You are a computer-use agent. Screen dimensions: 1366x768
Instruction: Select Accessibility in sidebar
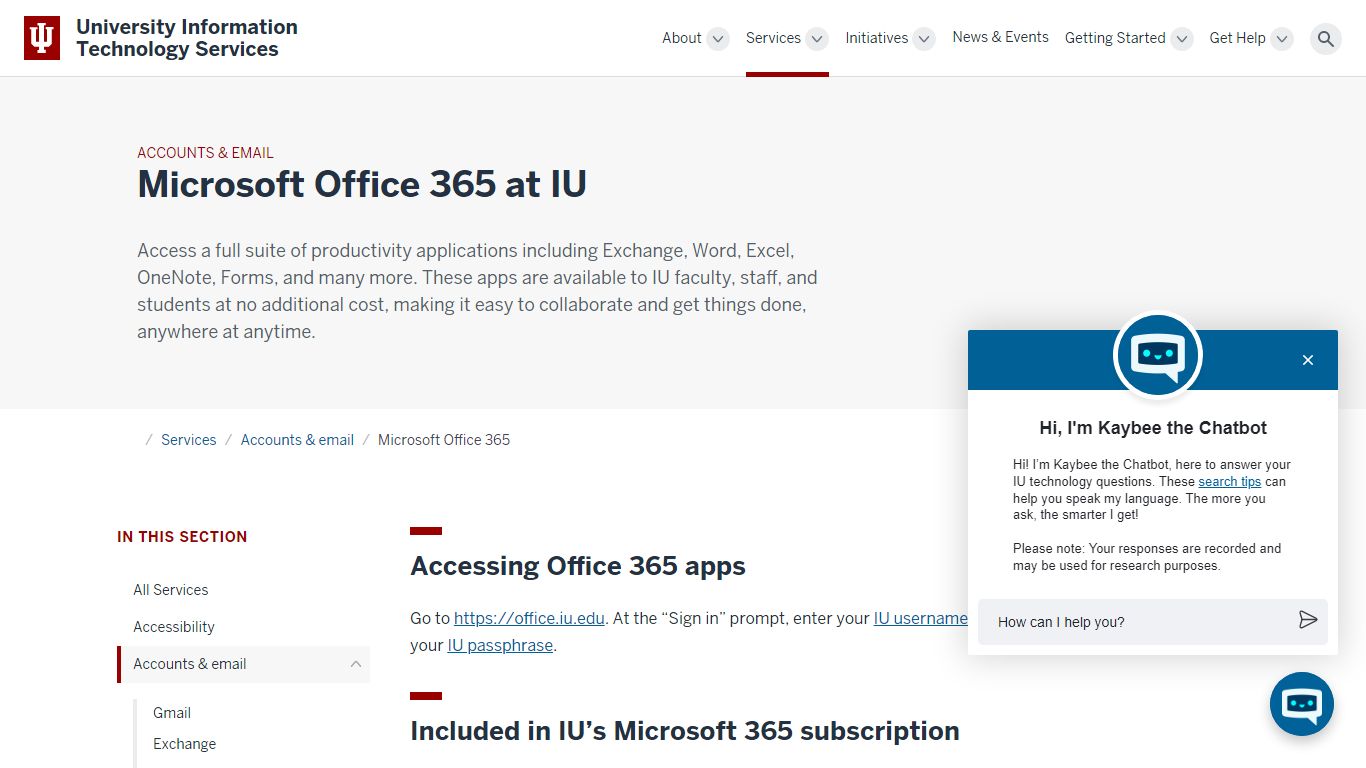pyautogui.click(x=174, y=627)
